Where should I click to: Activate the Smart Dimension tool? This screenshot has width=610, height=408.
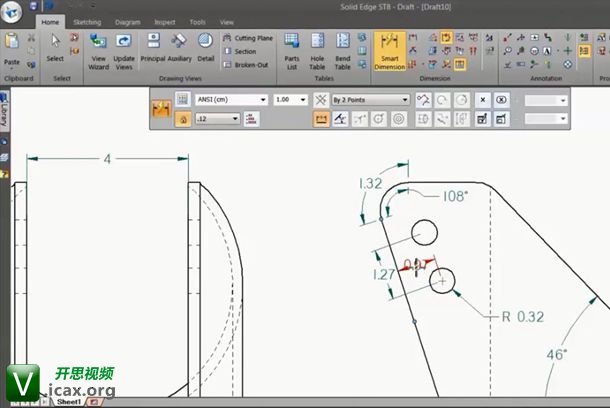pos(389,50)
